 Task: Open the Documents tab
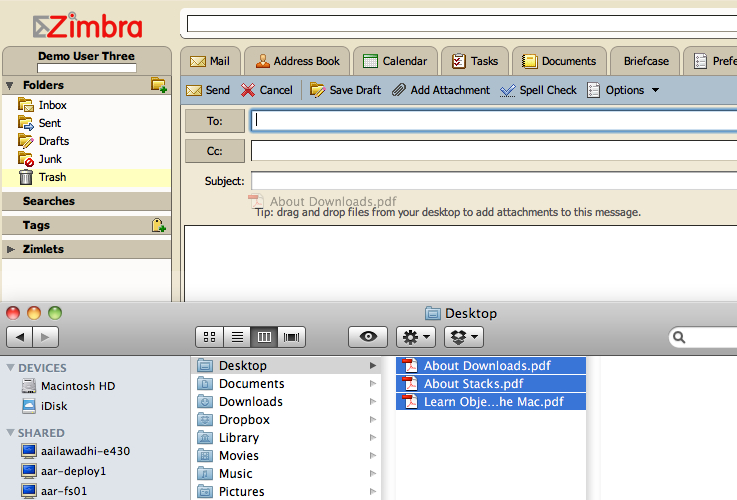[558, 61]
